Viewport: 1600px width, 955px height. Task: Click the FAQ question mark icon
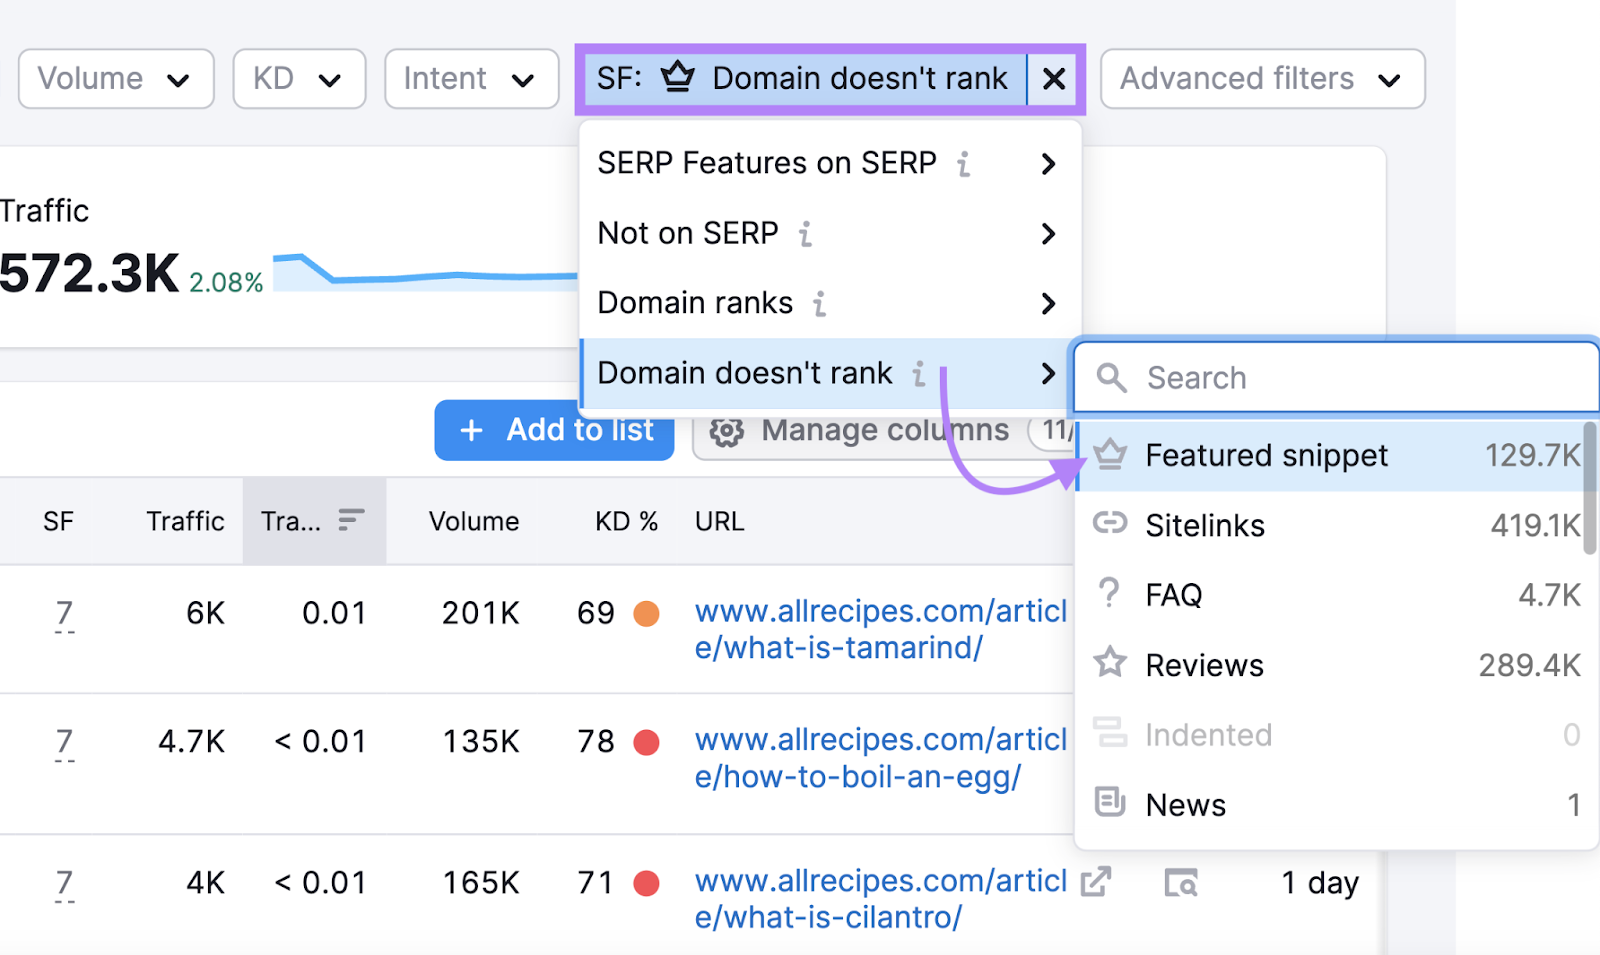pos(1110,594)
